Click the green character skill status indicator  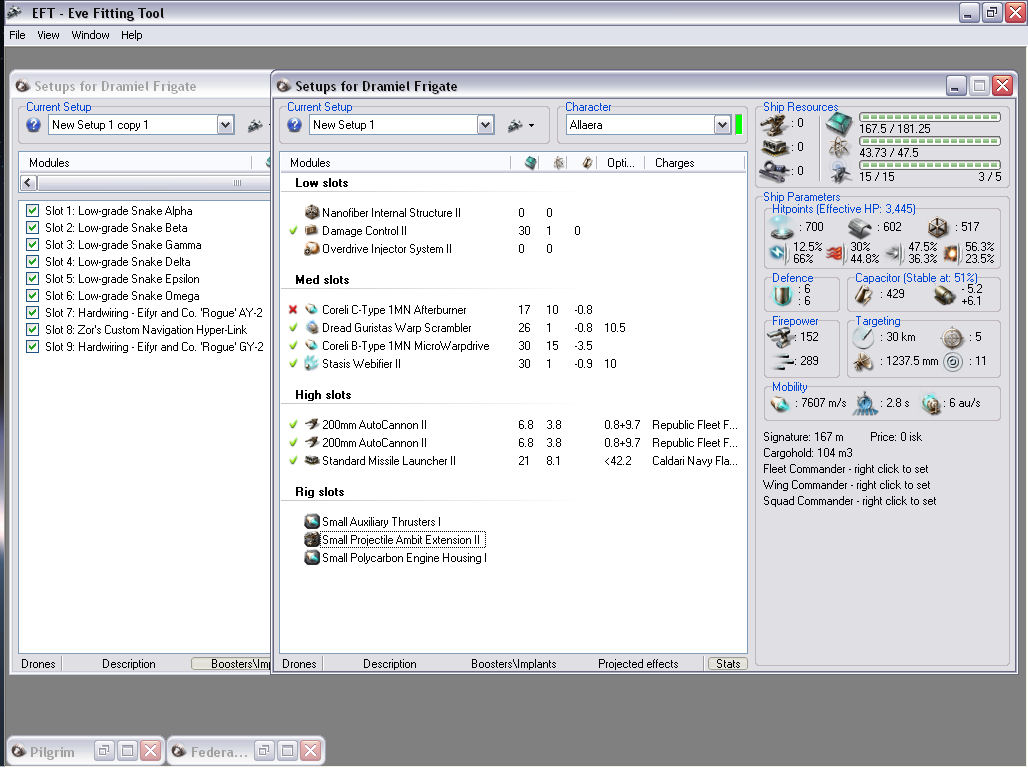[x=739, y=125]
